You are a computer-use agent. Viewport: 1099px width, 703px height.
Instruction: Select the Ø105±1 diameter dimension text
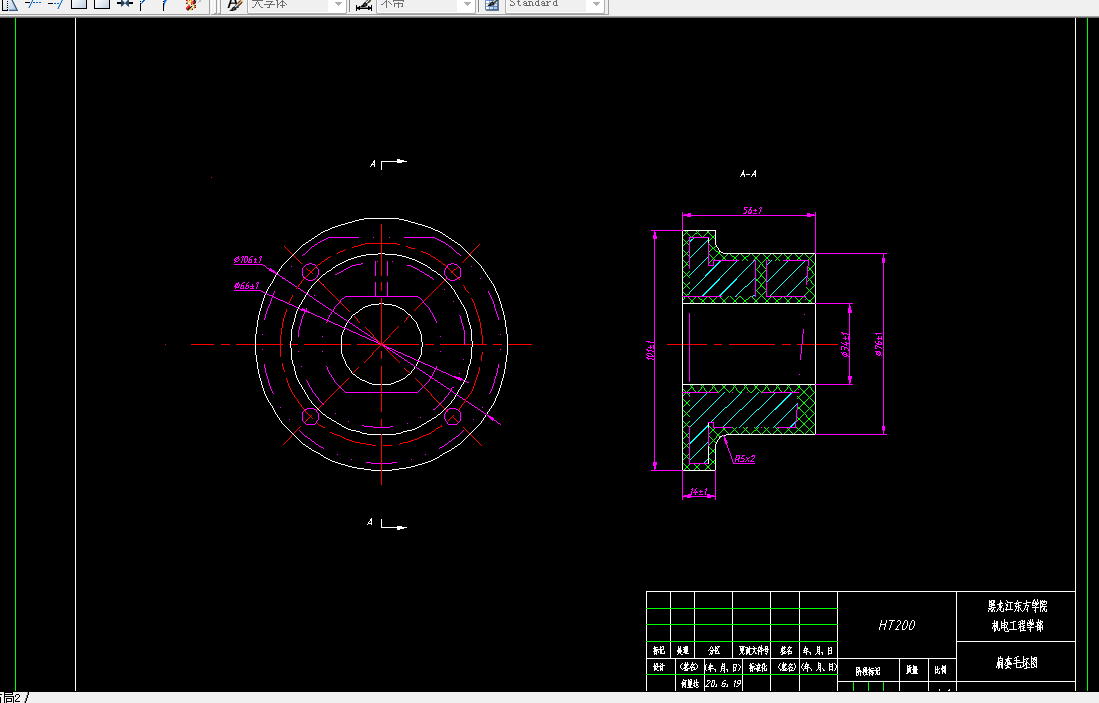pyautogui.click(x=247, y=260)
